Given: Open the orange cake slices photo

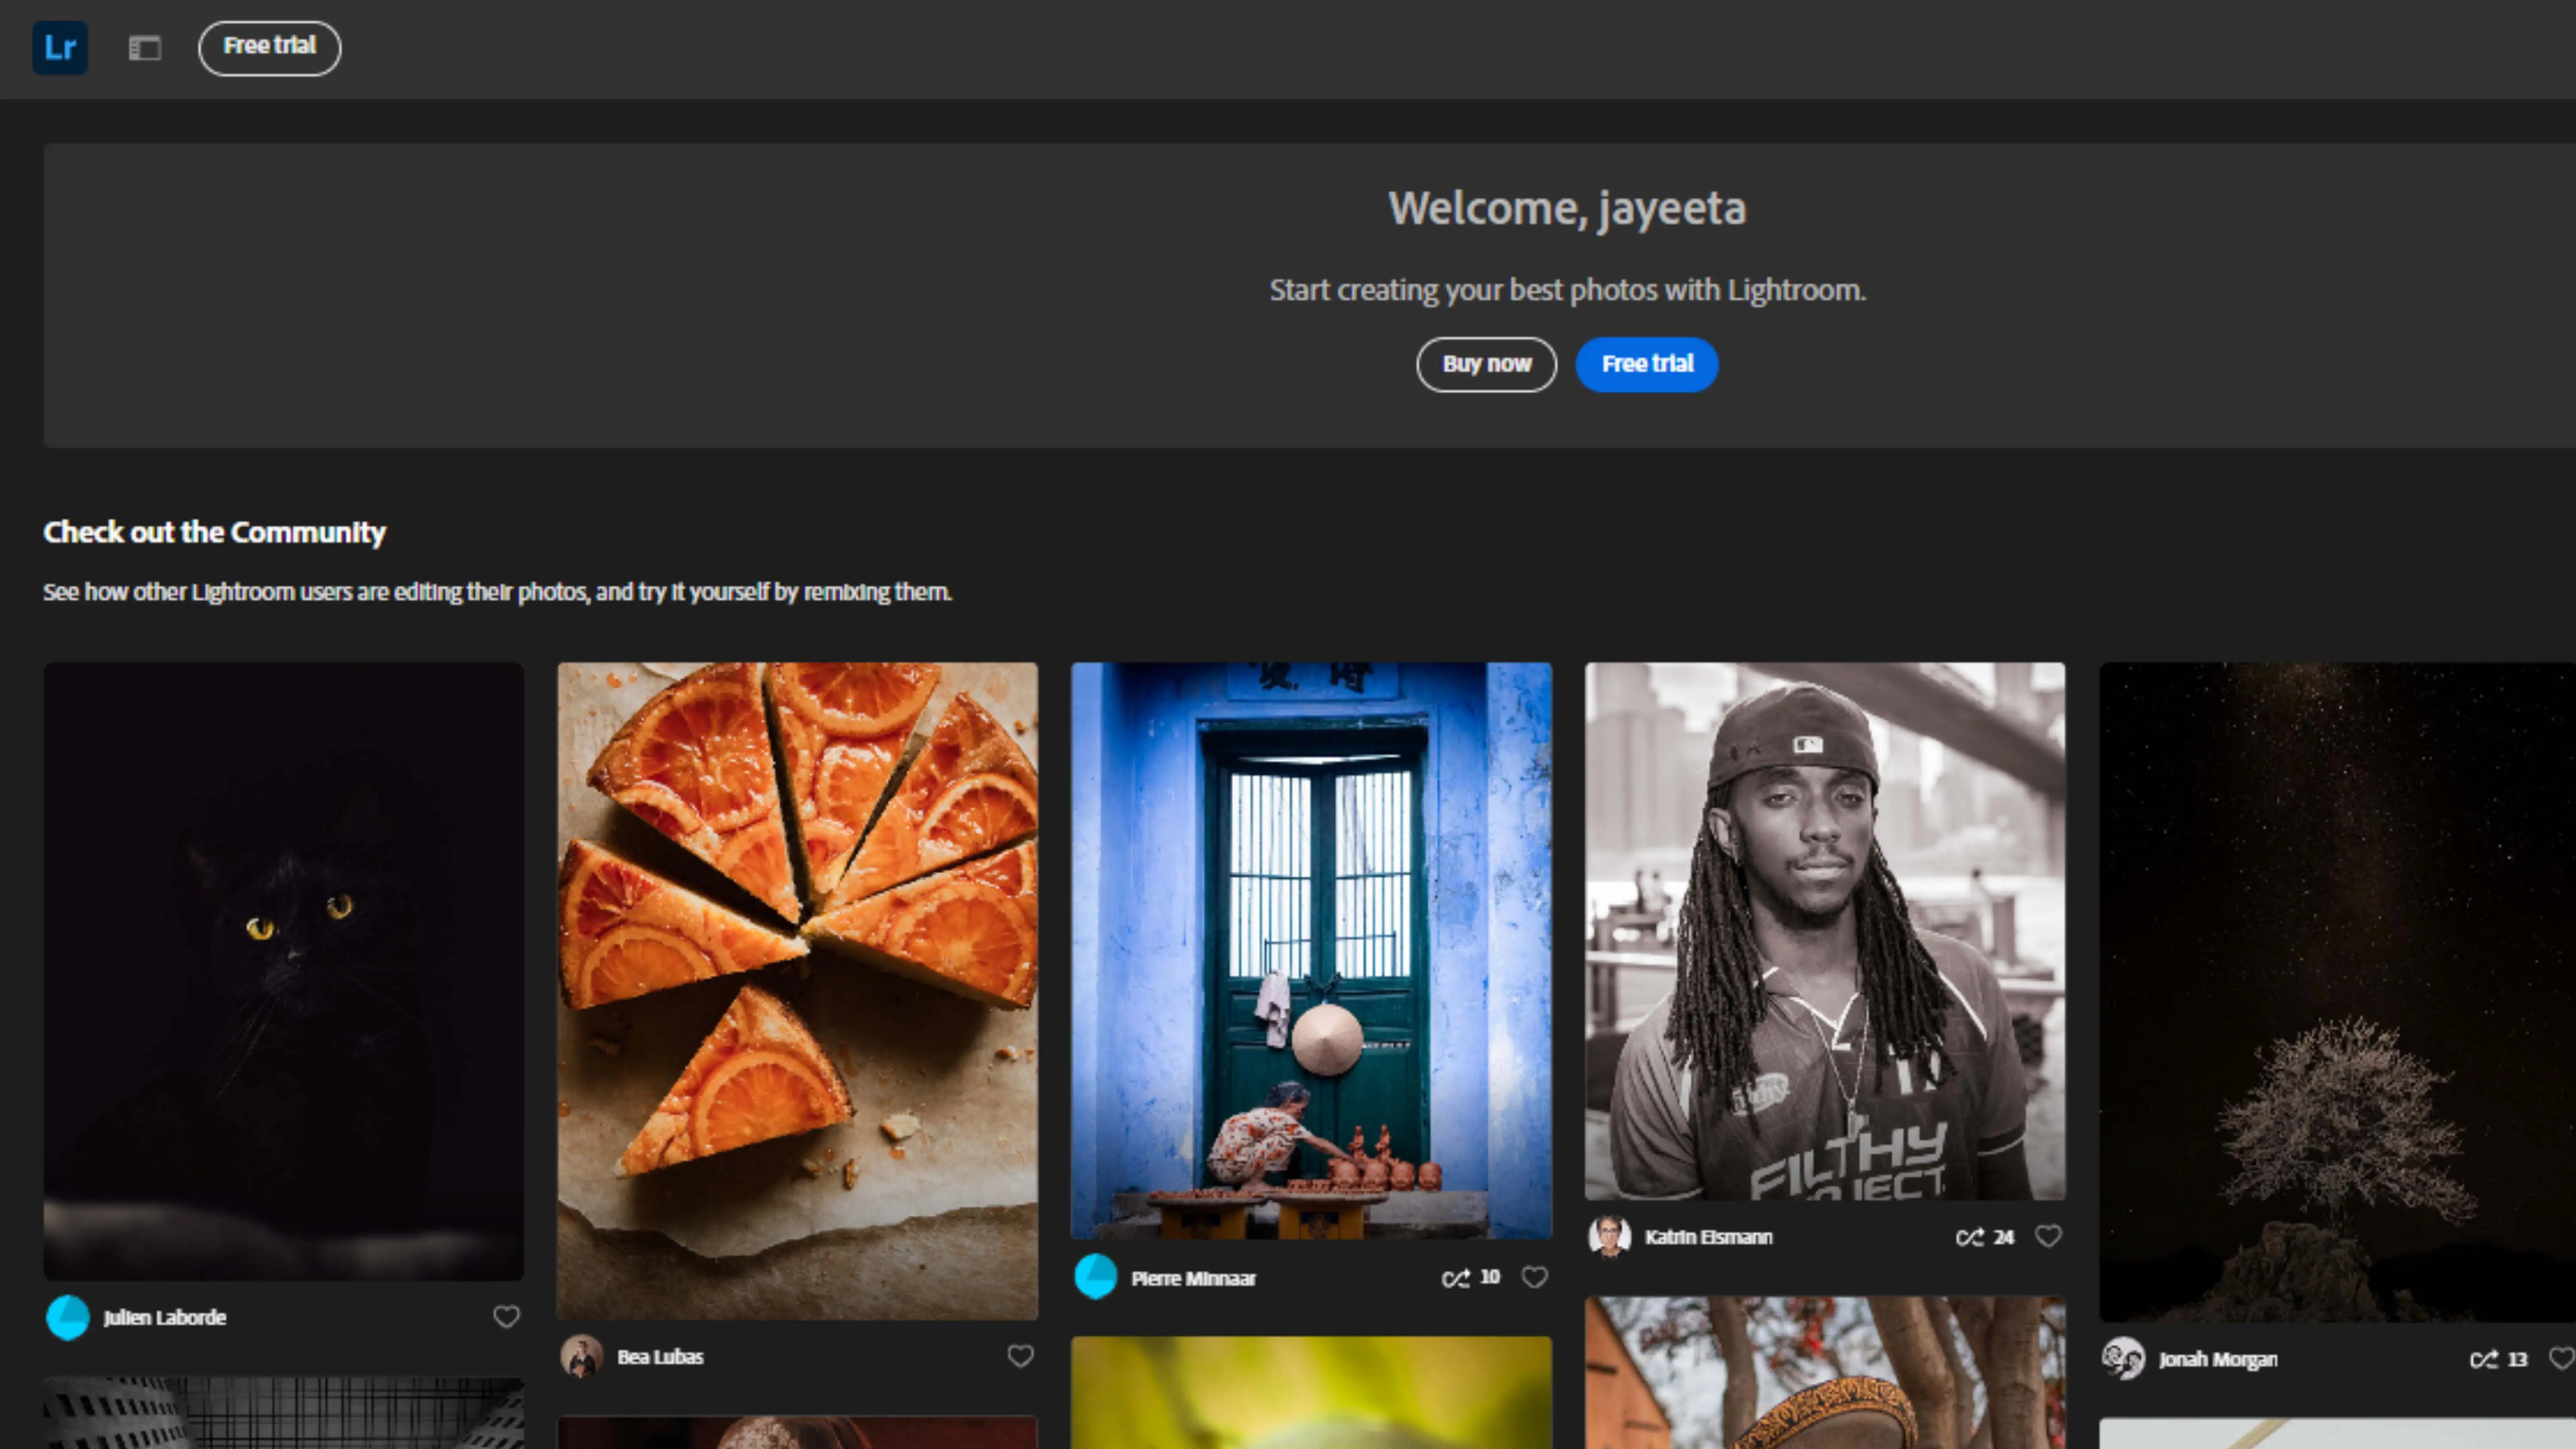Looking at the screenshot, I should [797, 991].
